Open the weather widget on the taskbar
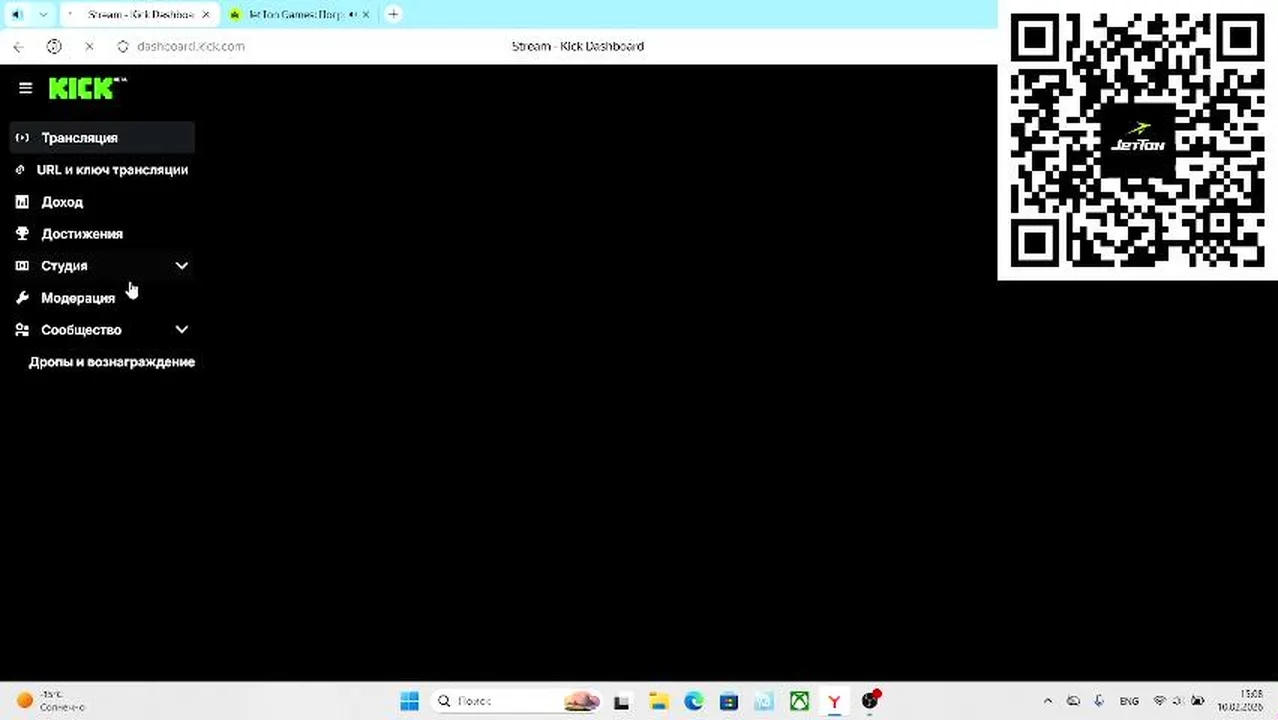Viewport: 1278px width, 720px height. 50,701
